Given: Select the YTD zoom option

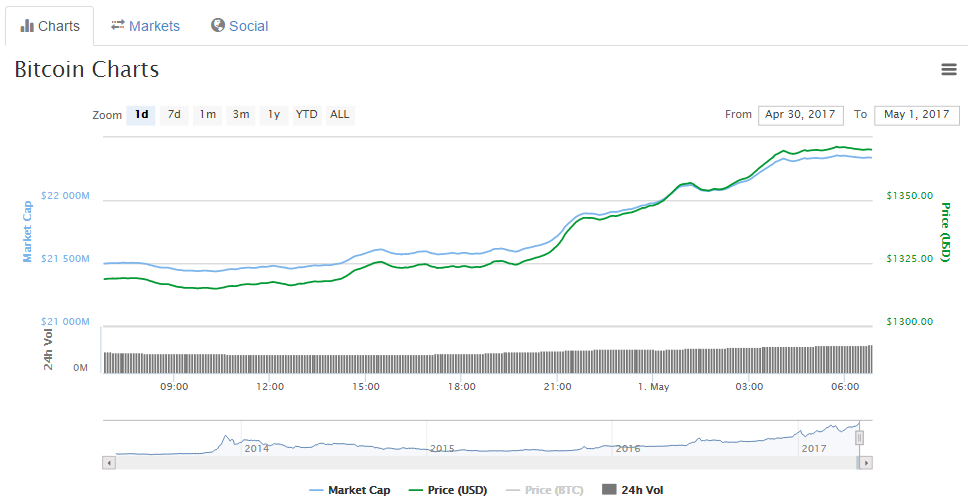Looking at the screenshot, I should (306, 115).
